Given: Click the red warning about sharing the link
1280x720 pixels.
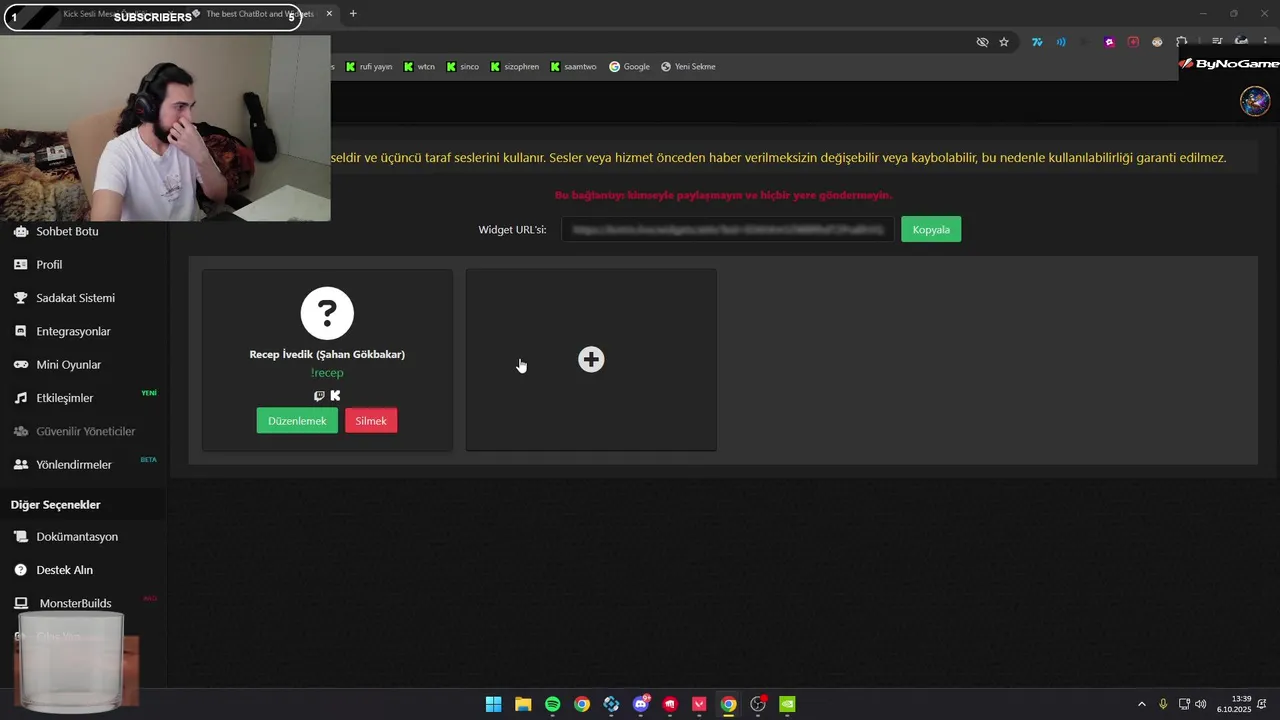Looking at the screenshot, I should click(x=723, y=195).
